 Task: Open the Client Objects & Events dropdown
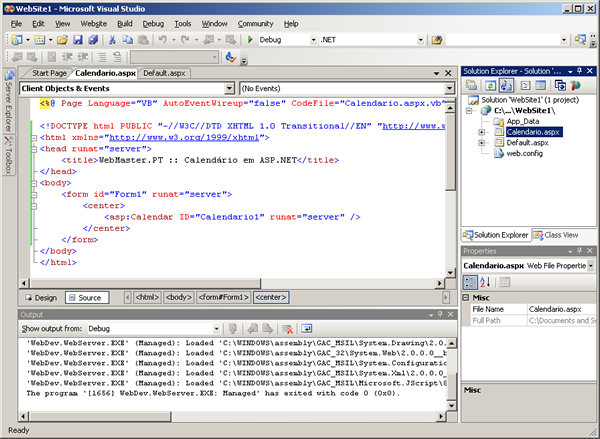(229, 88)
